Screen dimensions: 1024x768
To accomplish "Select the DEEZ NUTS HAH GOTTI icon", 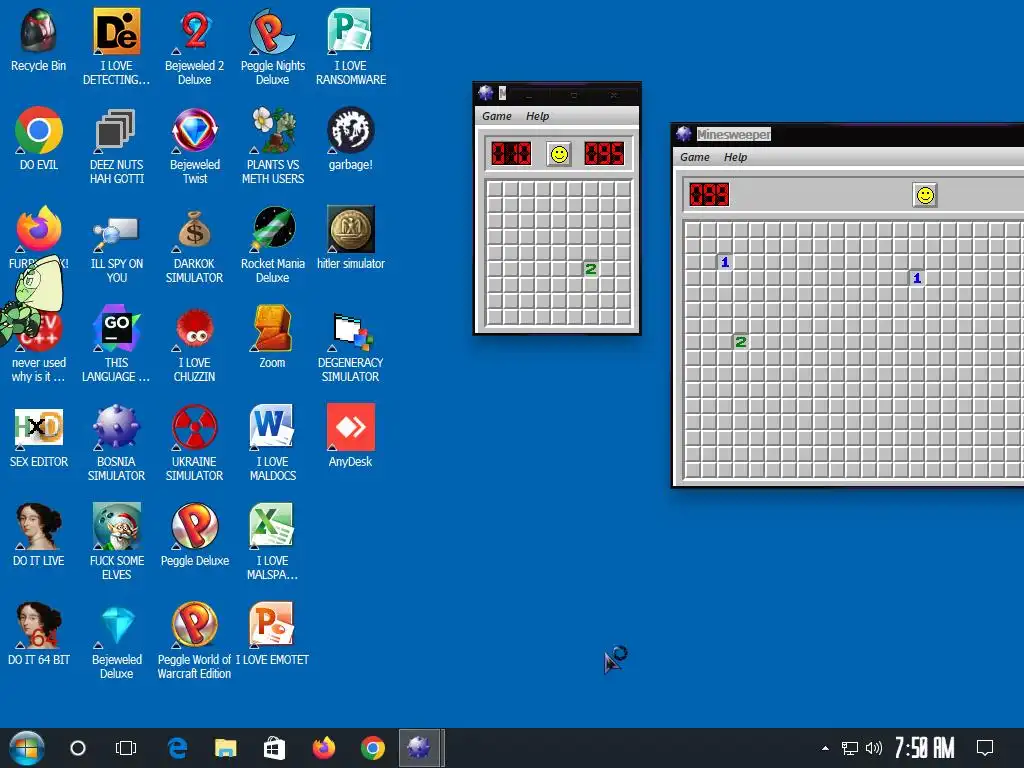I will point(116,130).
